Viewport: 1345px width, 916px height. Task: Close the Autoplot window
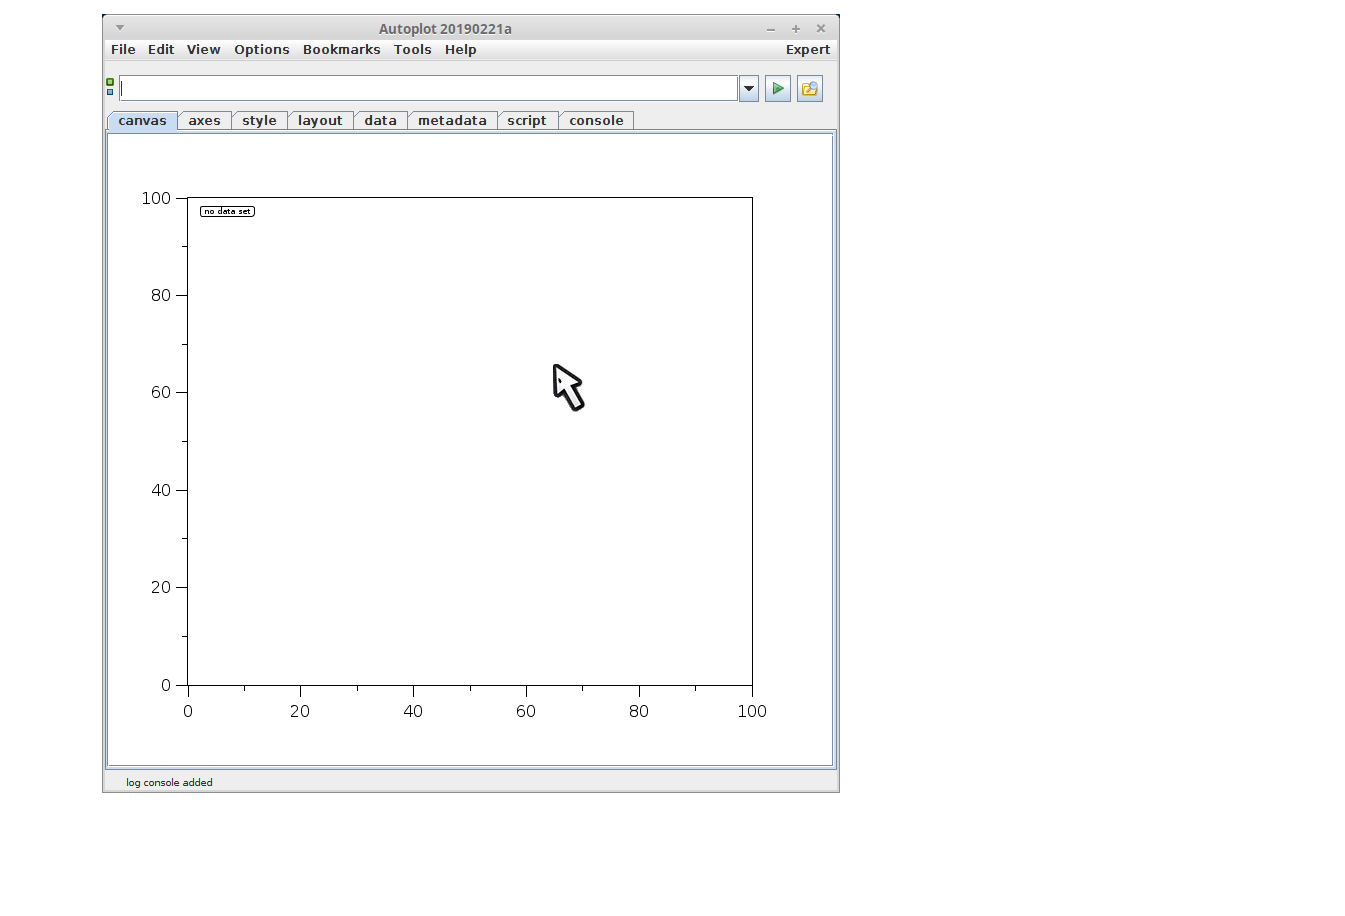tap(821, 29)
